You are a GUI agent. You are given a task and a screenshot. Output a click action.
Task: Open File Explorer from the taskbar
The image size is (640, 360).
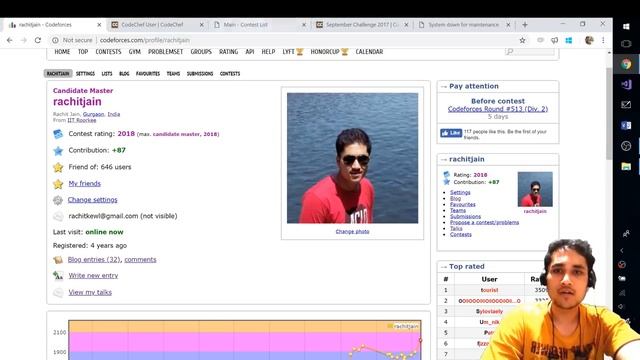(626, 166)
